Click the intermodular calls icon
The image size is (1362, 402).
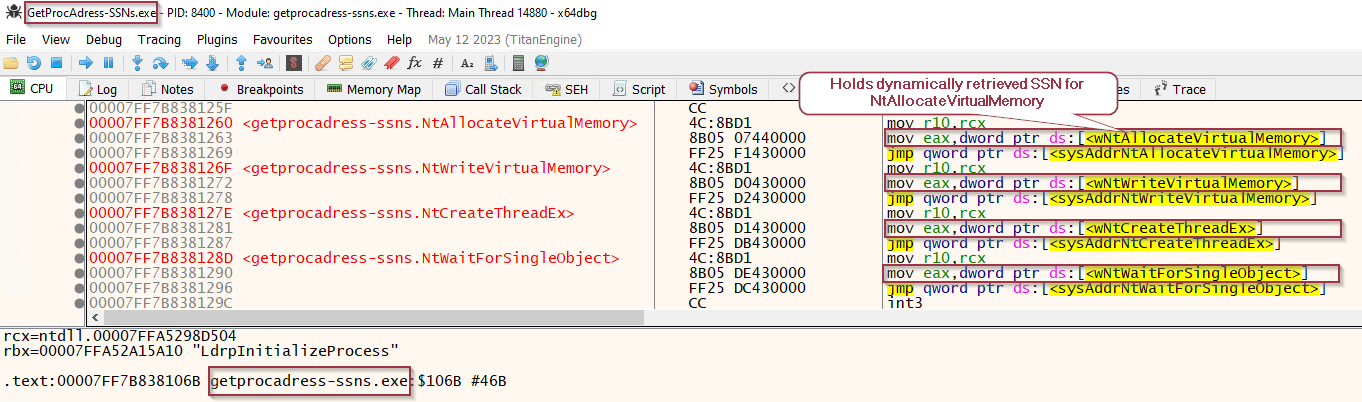(491, 62)
